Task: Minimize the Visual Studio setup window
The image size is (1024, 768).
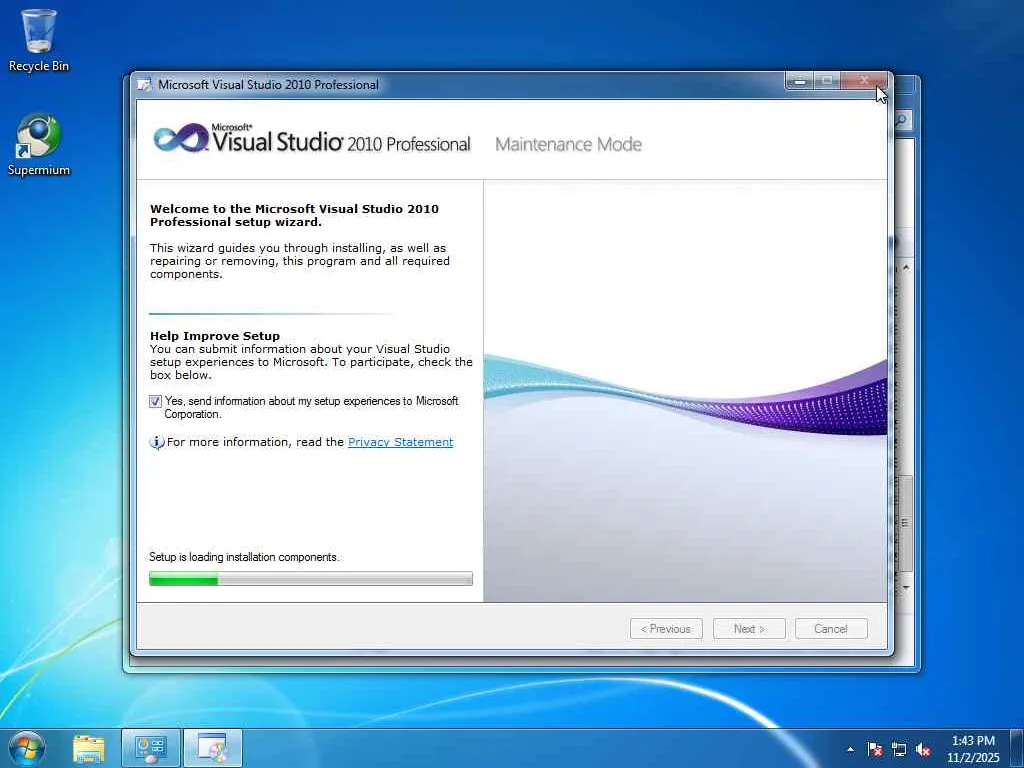Action: (x=799, y=81)
